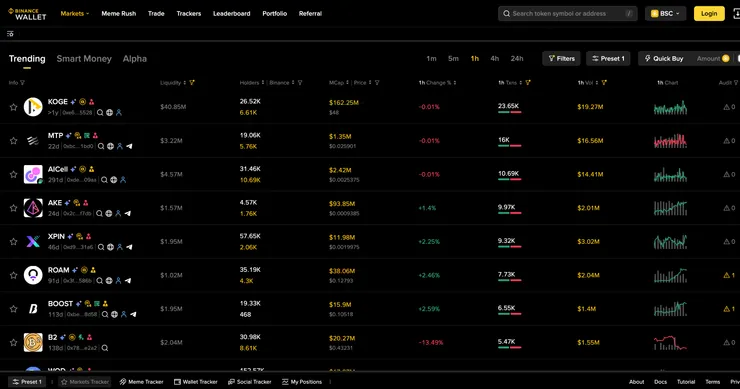The image size is (740, 389).
Task: Favorite the B2 token with star
Action: (x=13, y=342)
